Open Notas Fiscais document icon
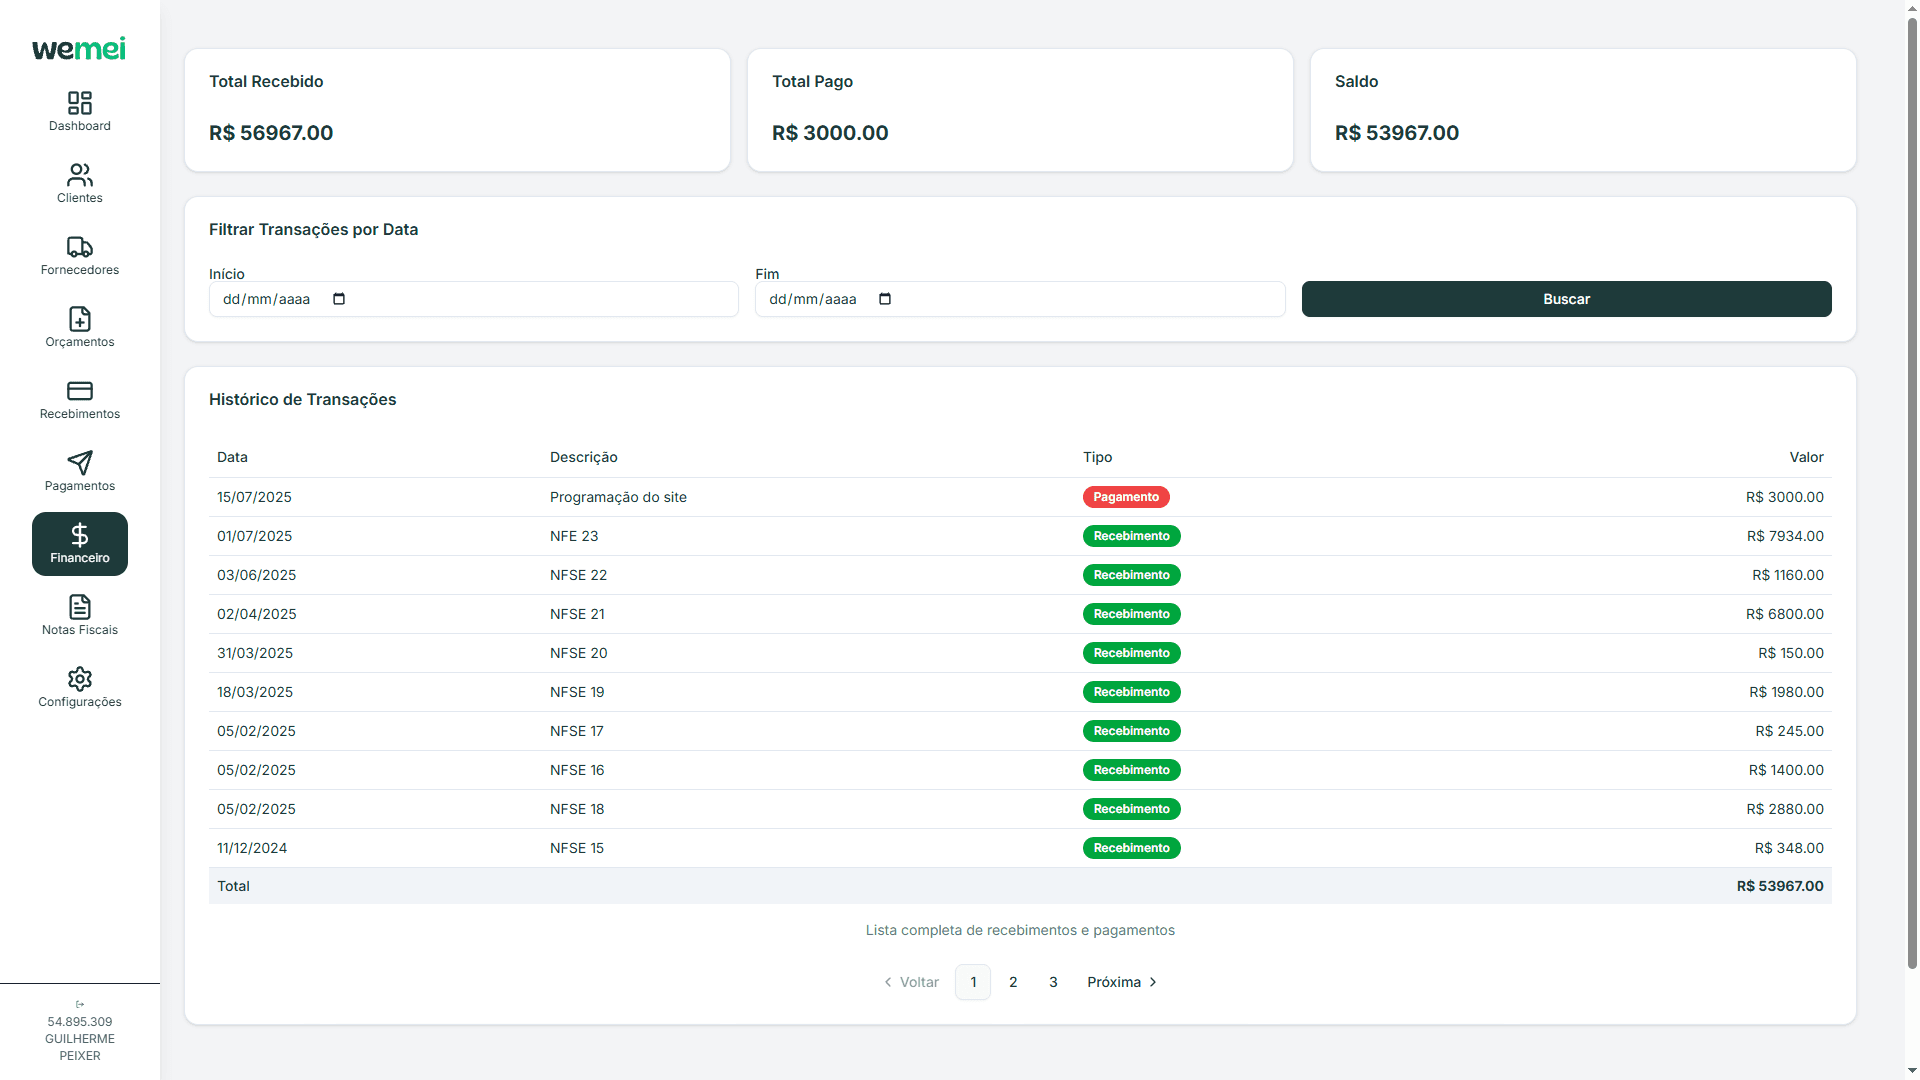 (x=80, y=607)
